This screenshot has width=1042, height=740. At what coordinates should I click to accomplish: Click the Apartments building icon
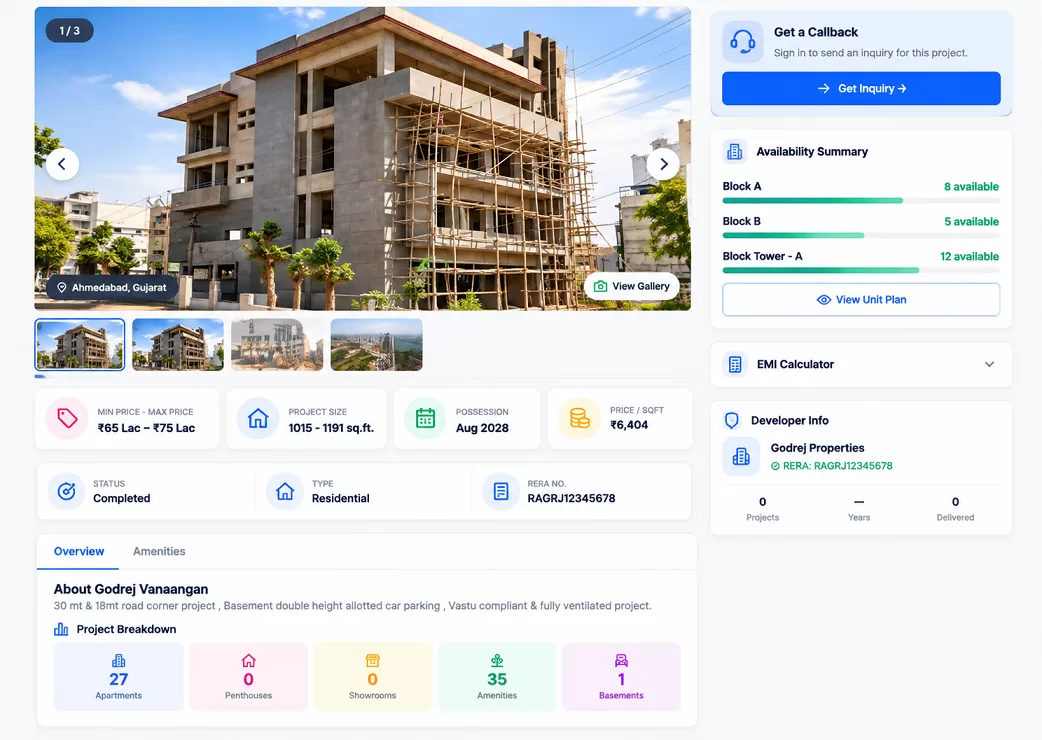click(x=118, y=660)
